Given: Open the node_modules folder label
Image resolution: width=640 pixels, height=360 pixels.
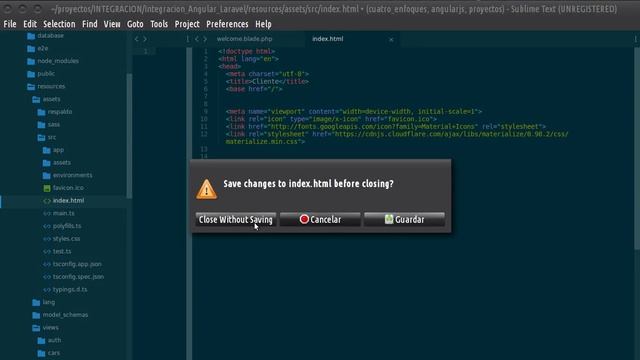Looking at the screenshot, I should pos(58,61).
